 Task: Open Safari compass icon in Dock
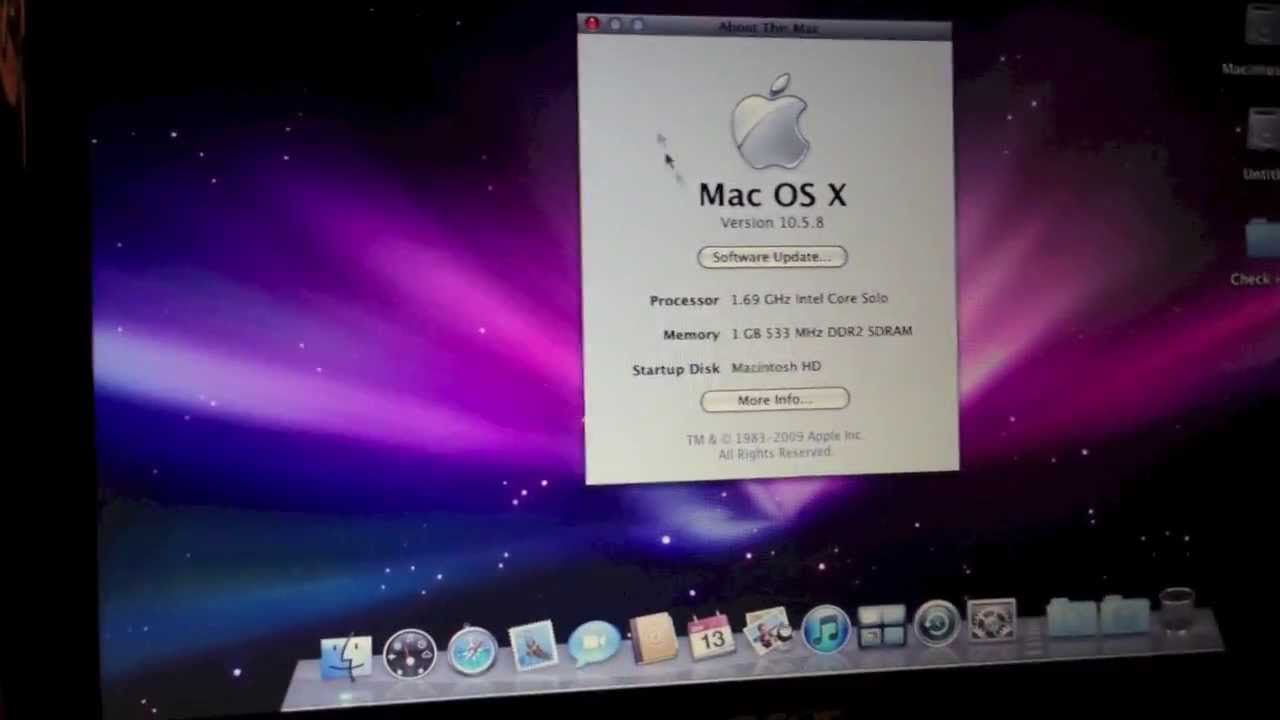(472, 650)
